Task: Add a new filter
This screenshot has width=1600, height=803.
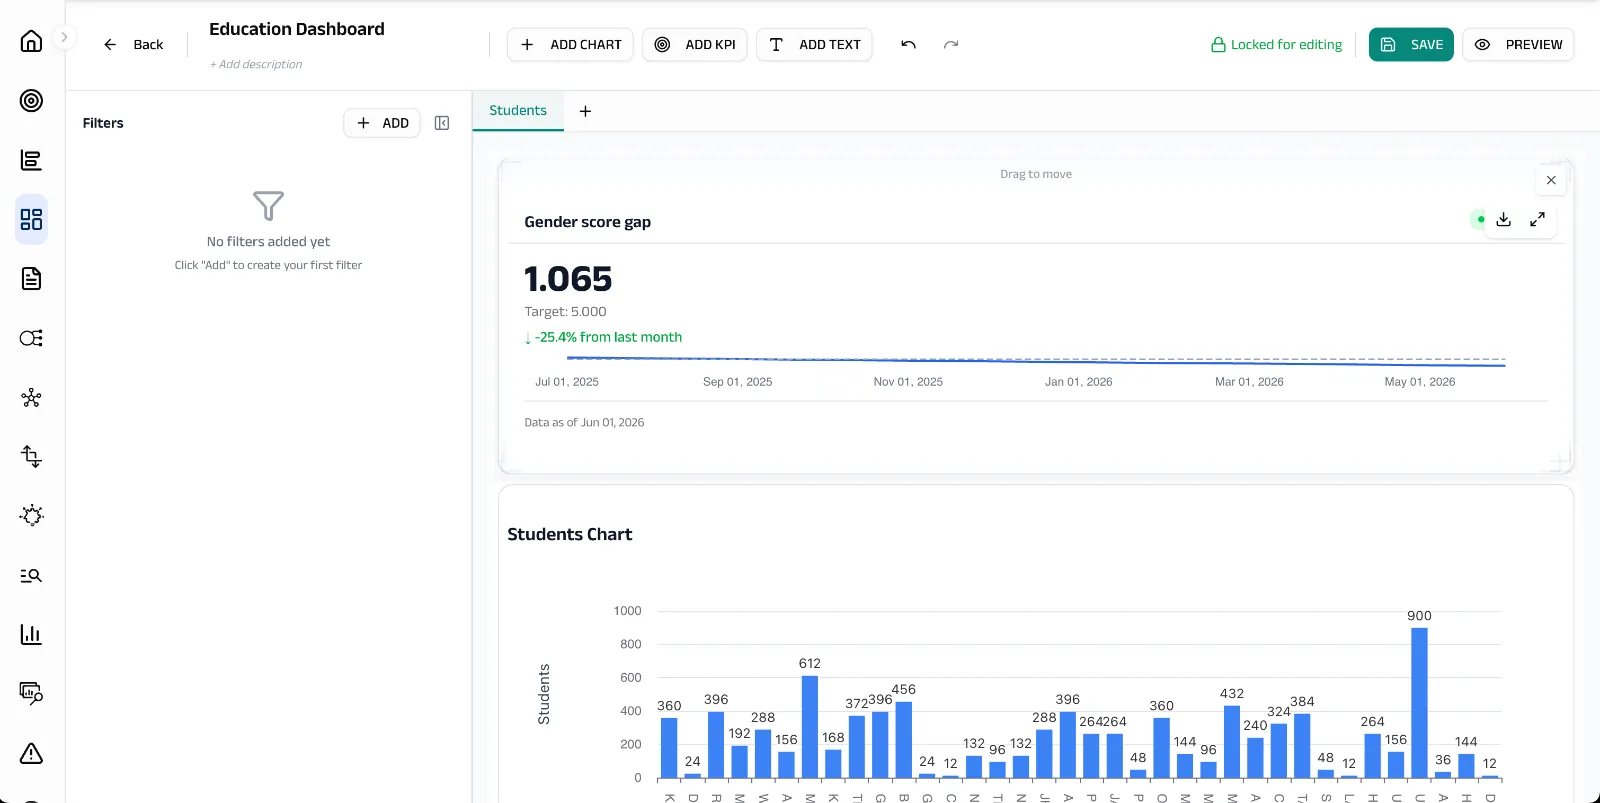Action: point(382,123)
